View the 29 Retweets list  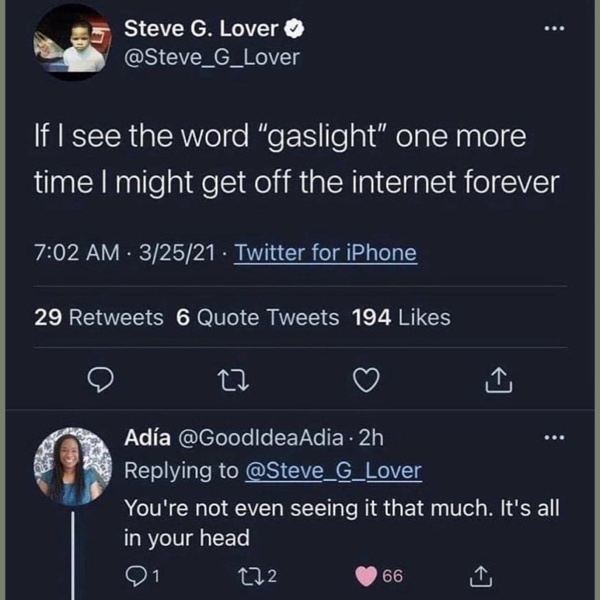(98, 317)
